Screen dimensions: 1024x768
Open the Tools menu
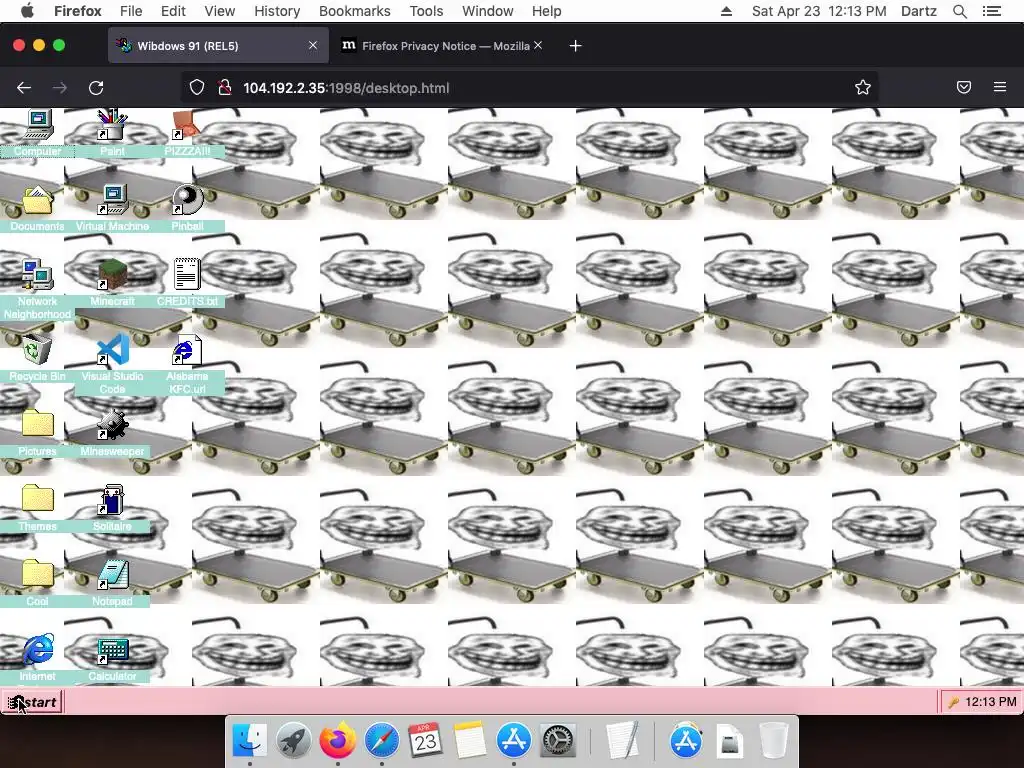point(426,11)
